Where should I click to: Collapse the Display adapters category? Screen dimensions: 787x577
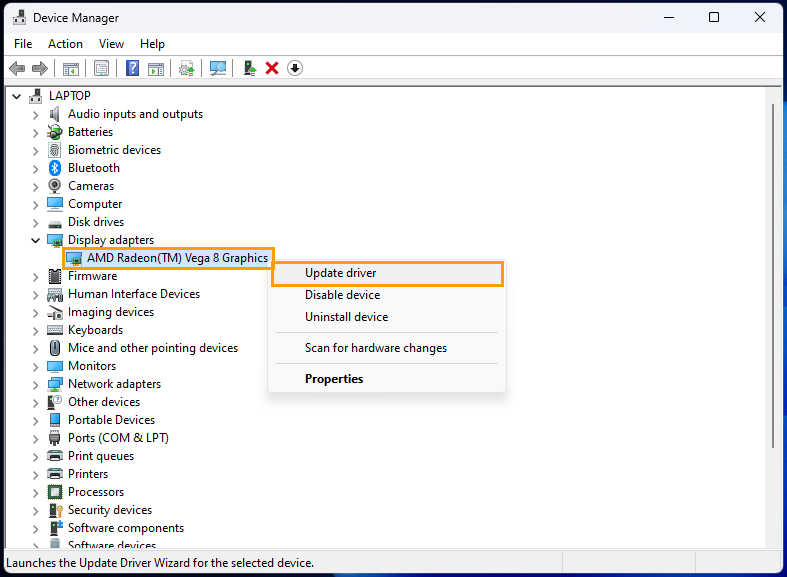click(x=36, y=240)
